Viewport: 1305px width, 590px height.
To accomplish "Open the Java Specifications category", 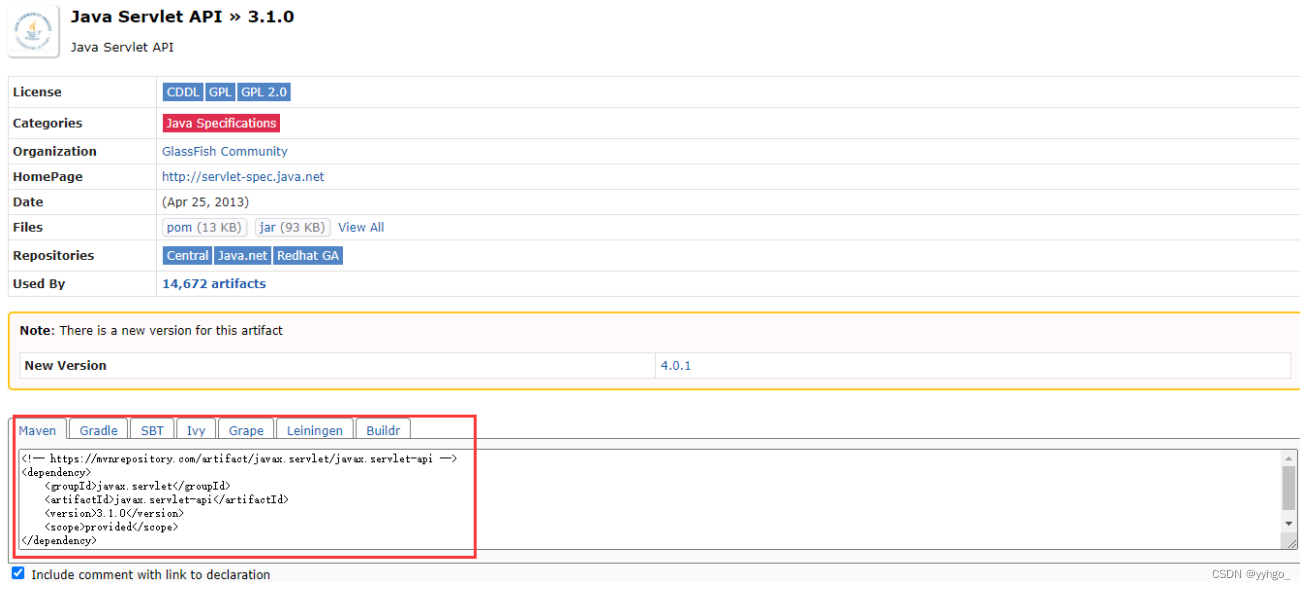I will pyautogui.click(x=221, y=123).
